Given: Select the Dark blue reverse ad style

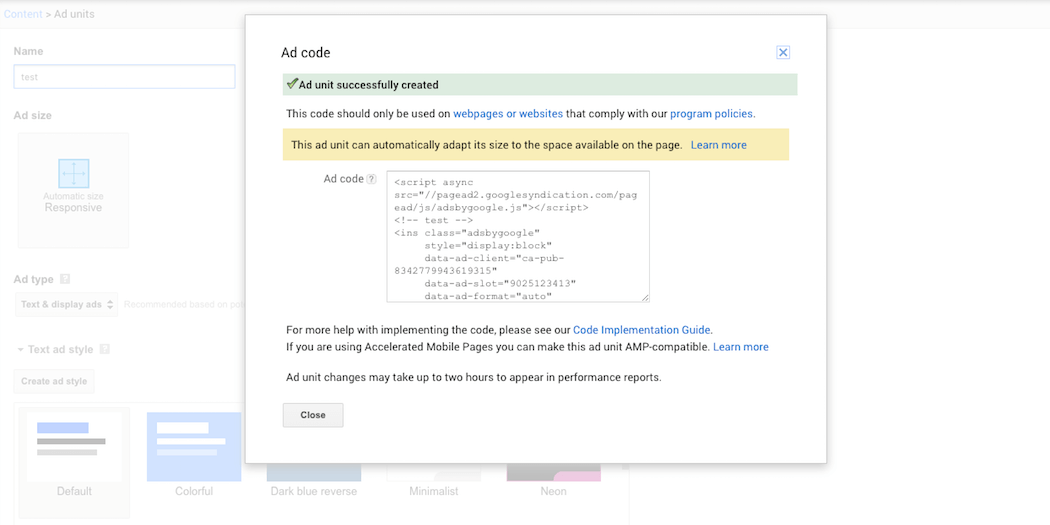Looking at the screenshot, I should [314, 479].
